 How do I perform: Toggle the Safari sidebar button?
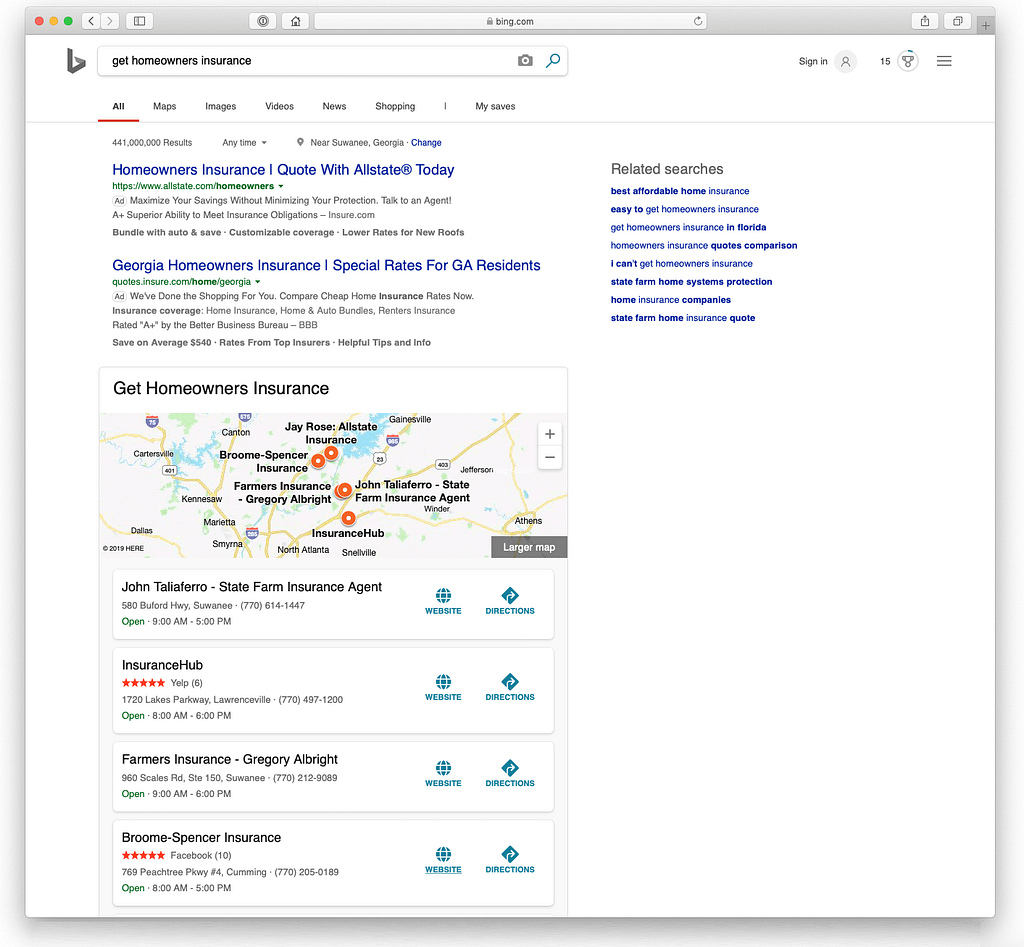[x=139, y=21]
